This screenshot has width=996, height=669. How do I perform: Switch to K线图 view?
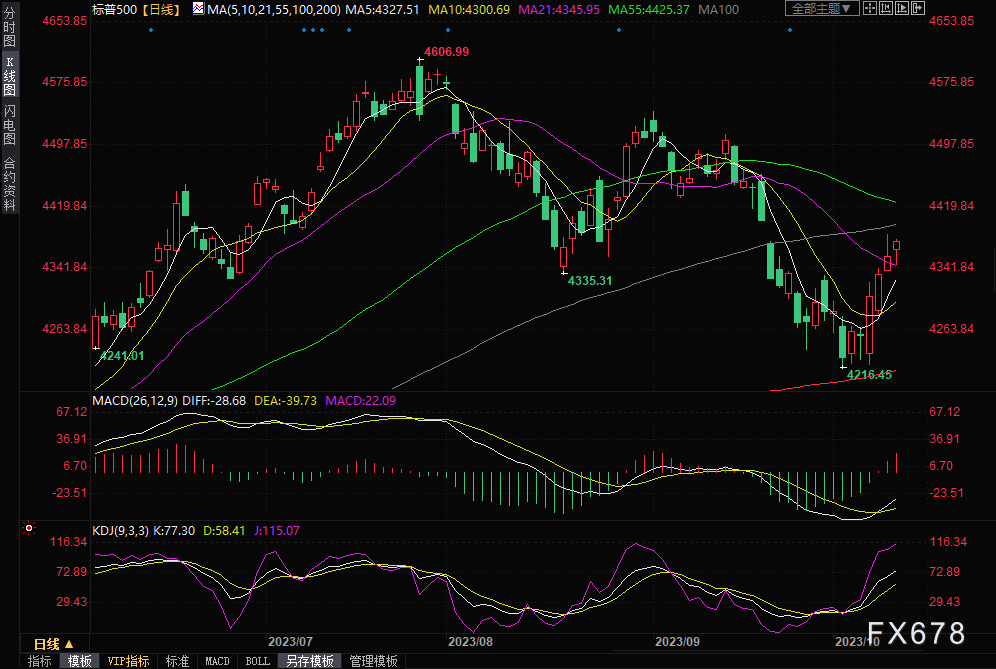pos(10,76)
